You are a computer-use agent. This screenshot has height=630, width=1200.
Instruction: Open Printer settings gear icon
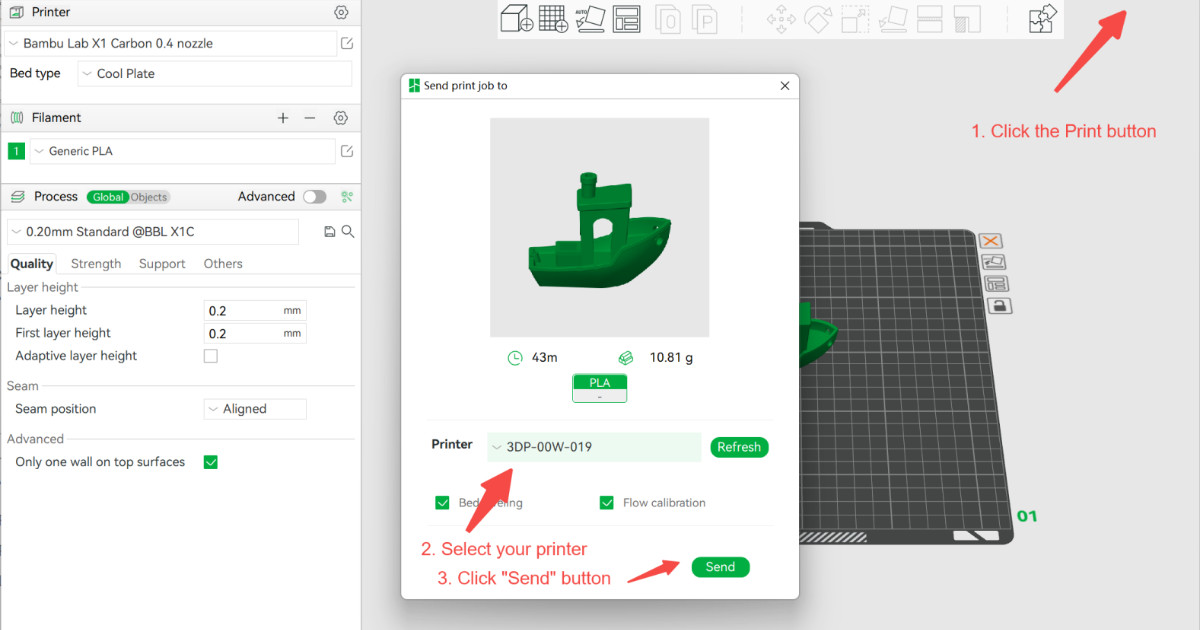pos(341,12)
